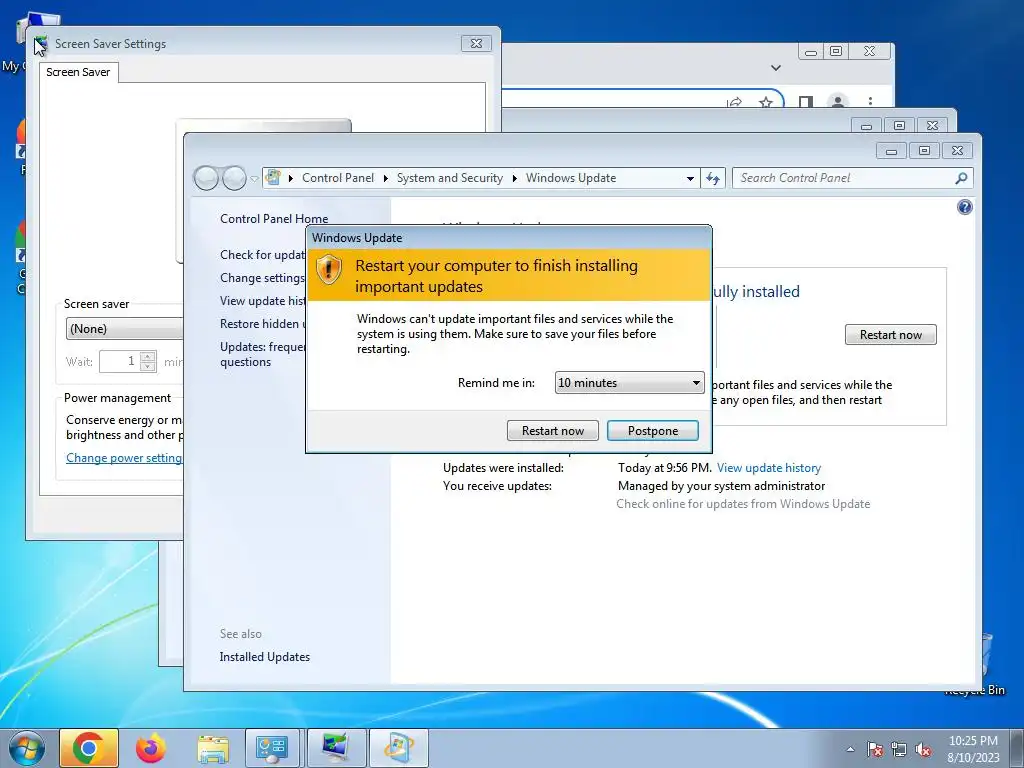Open the Personalization taskbar window icon
Image resolution: width=1024 pixels, height=768 pixels.
tap(335, 748)
